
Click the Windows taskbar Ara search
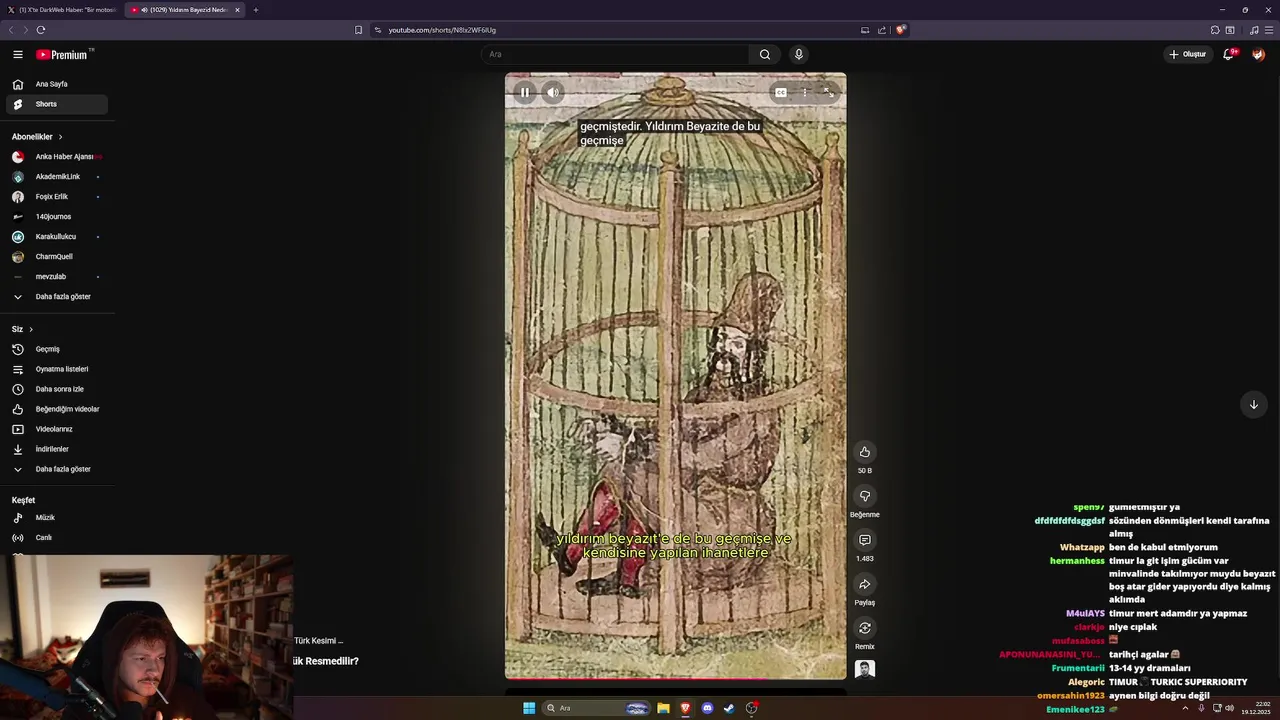tap(597, 708)
